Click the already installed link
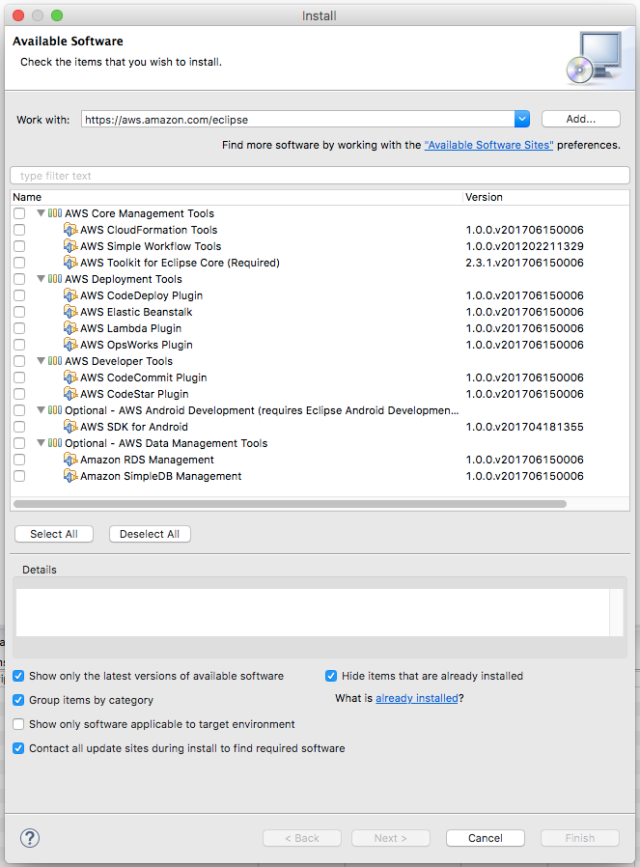 [417, 697]
